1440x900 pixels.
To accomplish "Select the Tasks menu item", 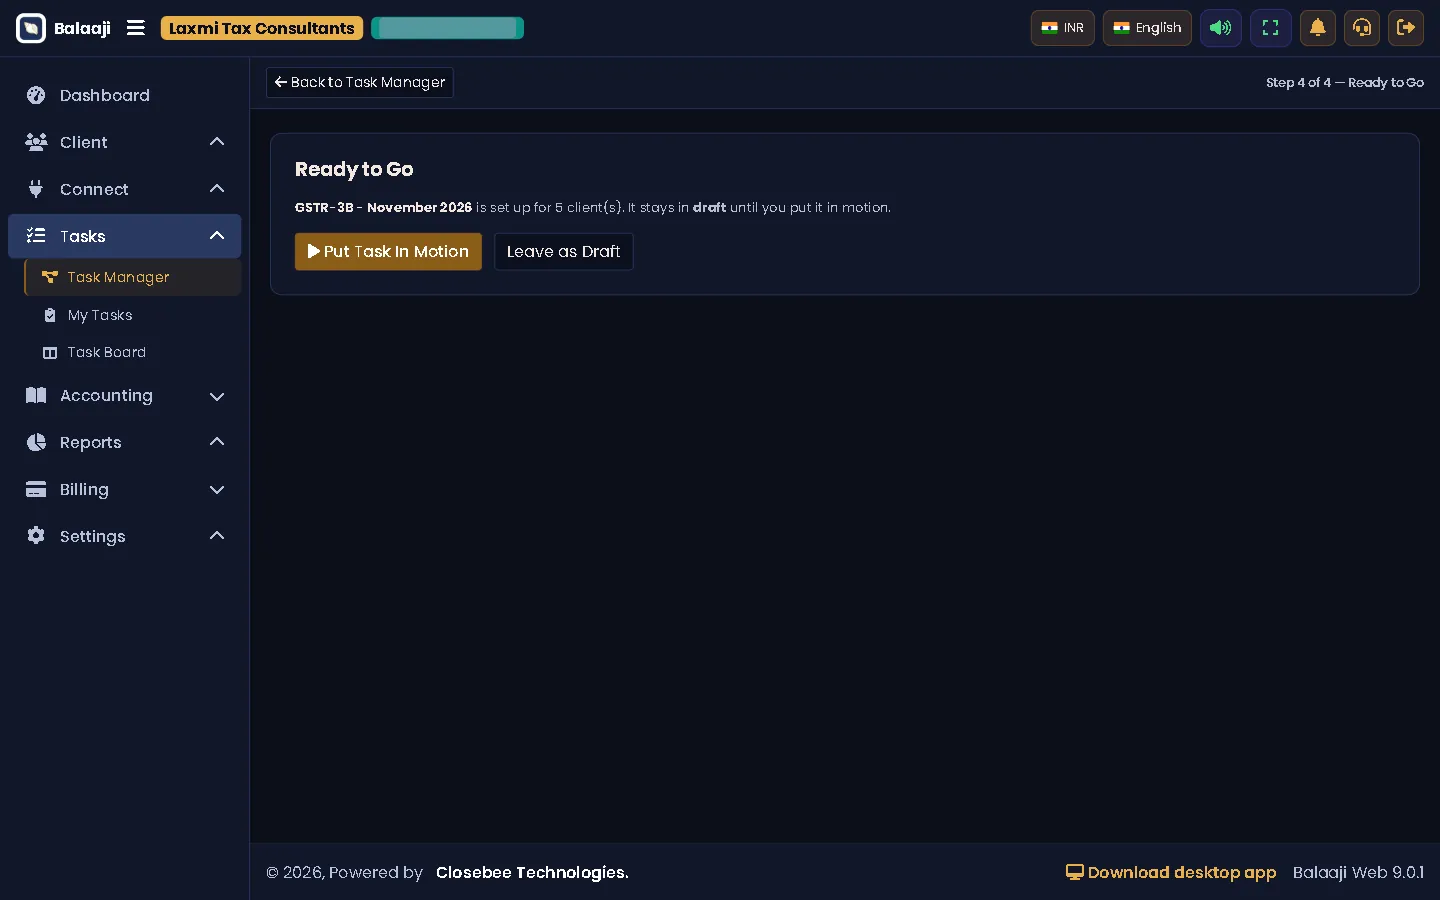I will point(125,236).
